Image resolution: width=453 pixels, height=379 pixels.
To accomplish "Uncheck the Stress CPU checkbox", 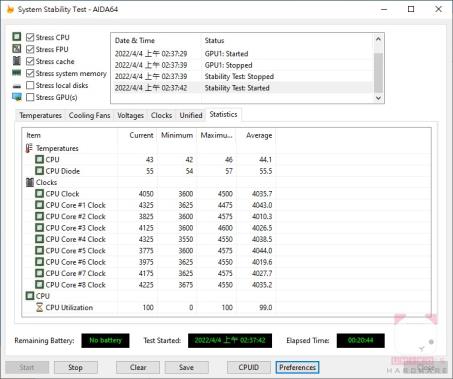I will (30, 37).
